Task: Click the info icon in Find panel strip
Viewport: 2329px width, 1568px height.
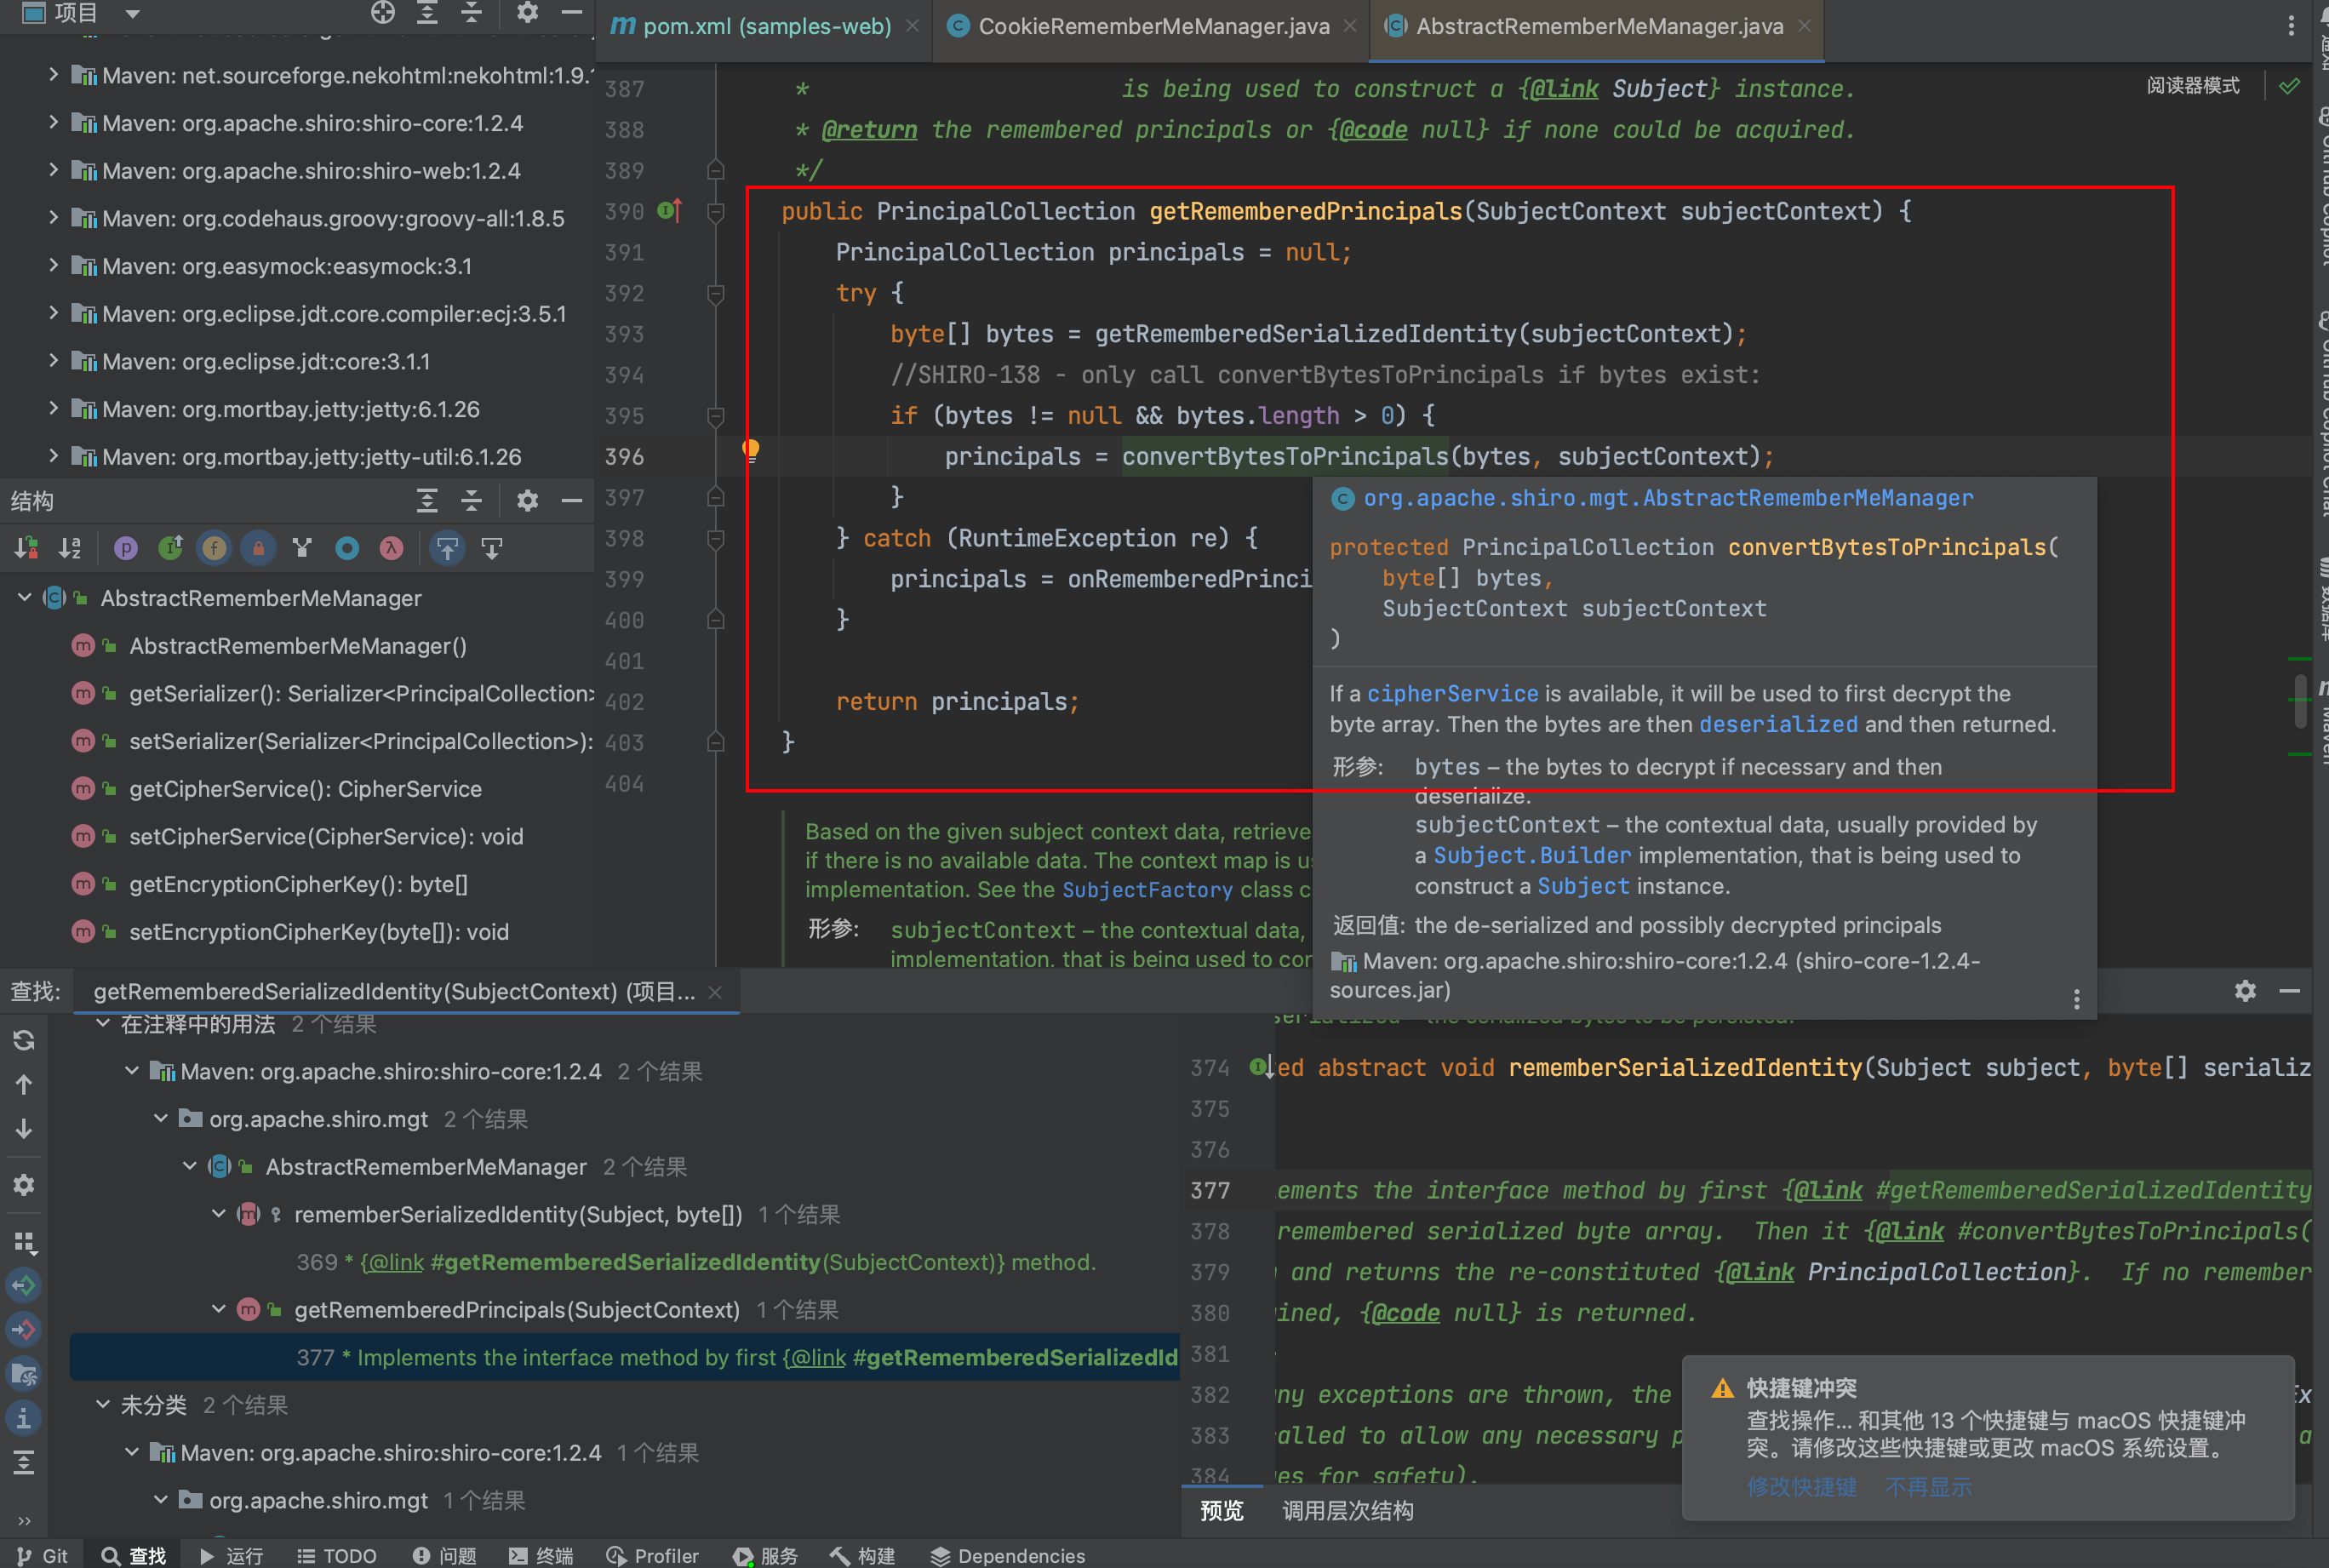Action: pyautogui.click(x=24, y=1418)
